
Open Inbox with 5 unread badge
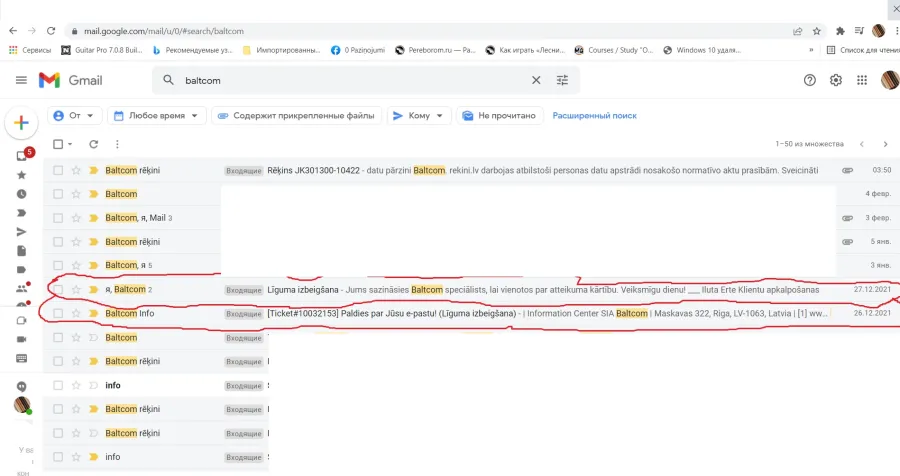pyautogui.click(x=24, y=154)
